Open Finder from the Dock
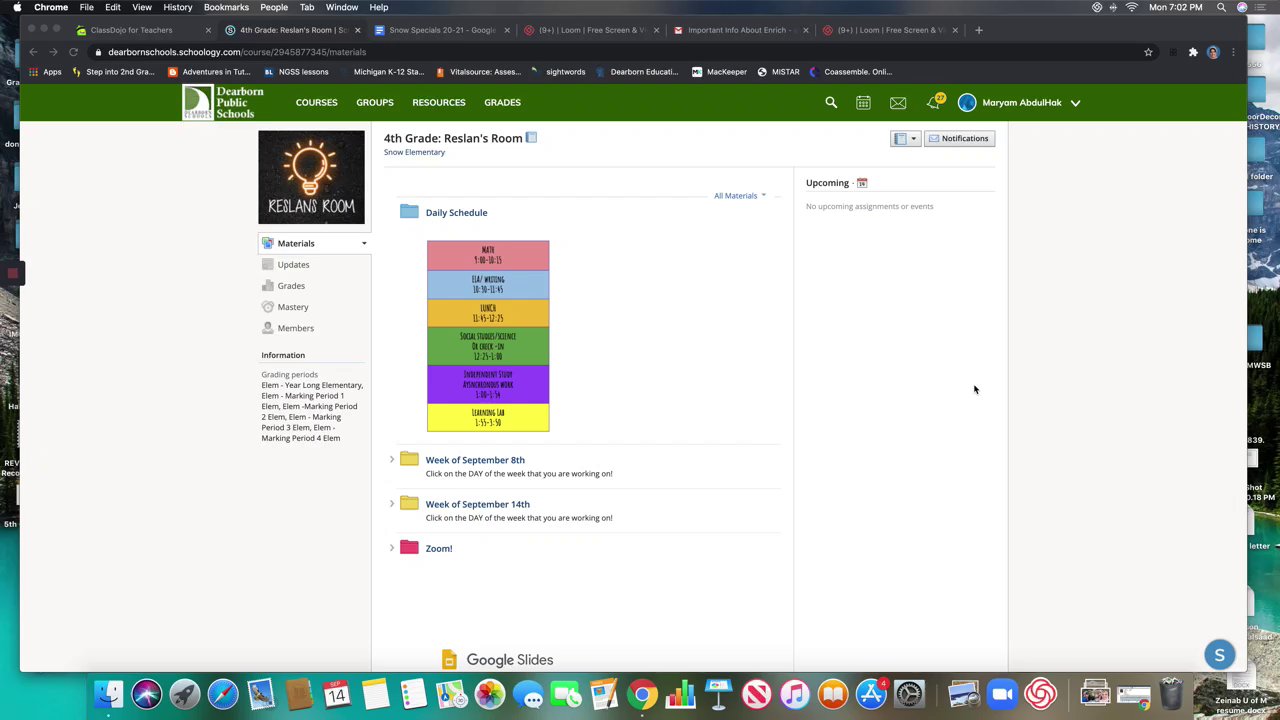This screenshot has height=720, width=1280. point(108,693)
